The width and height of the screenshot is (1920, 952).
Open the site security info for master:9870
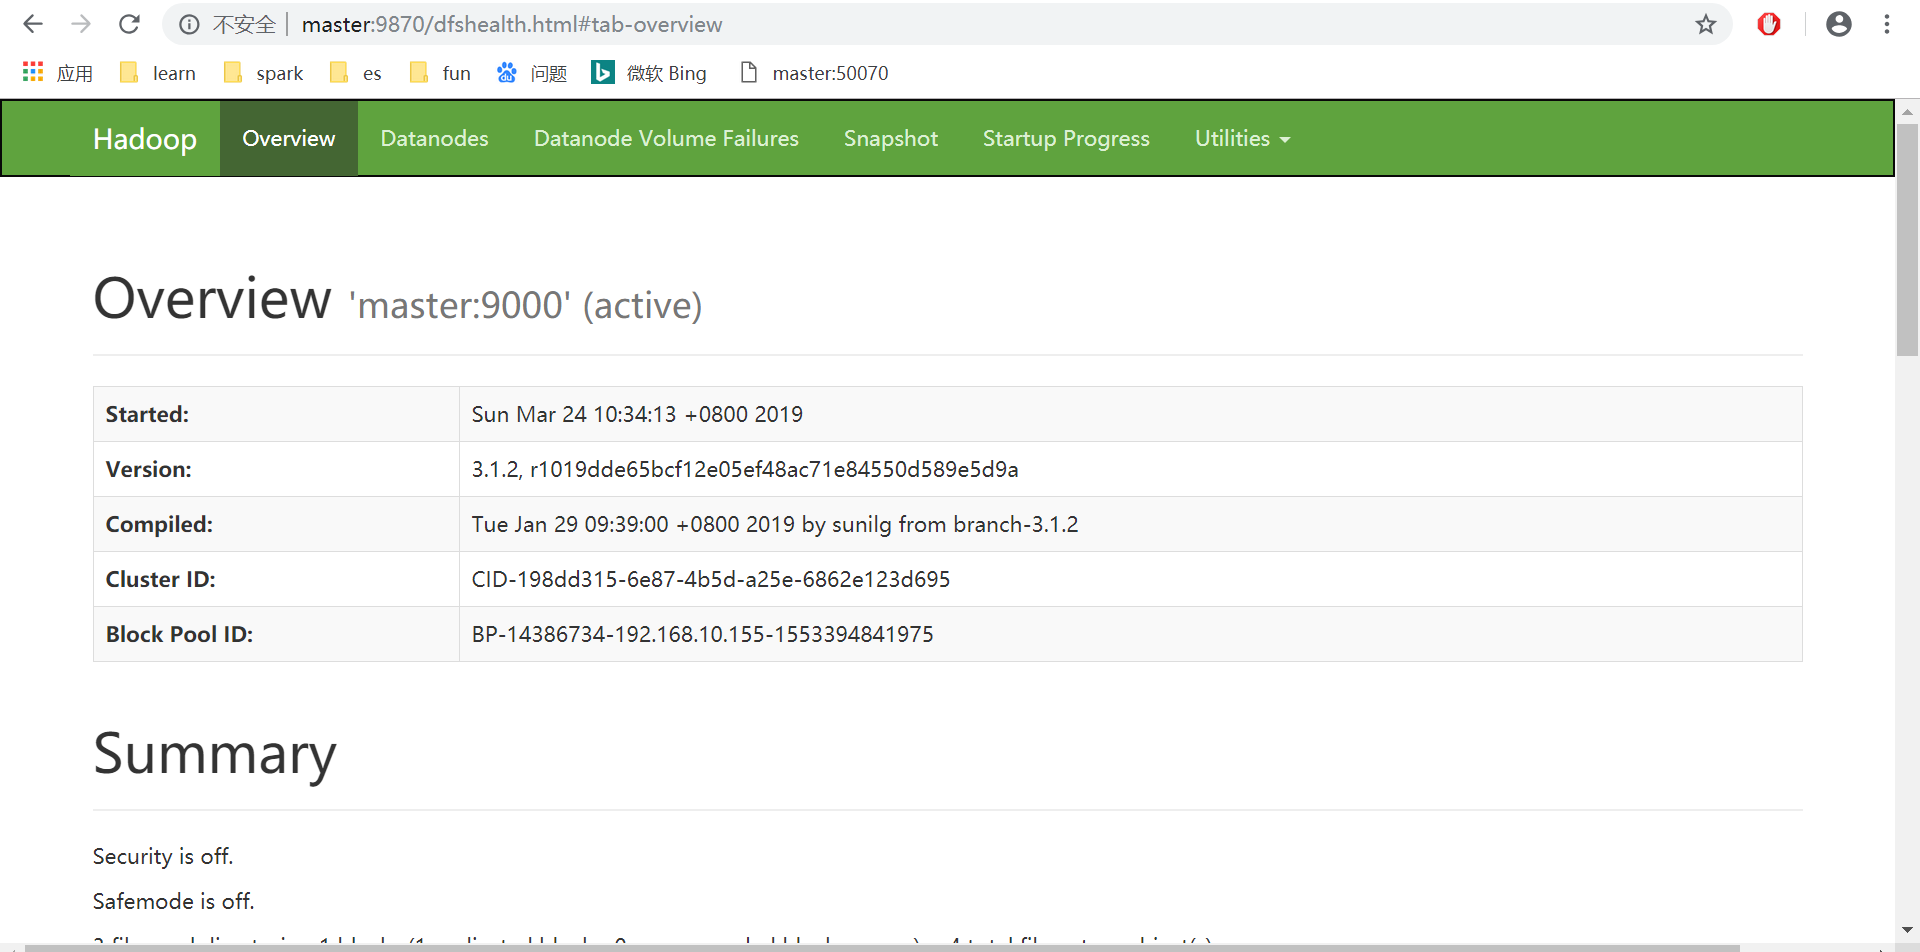point(189,24)
